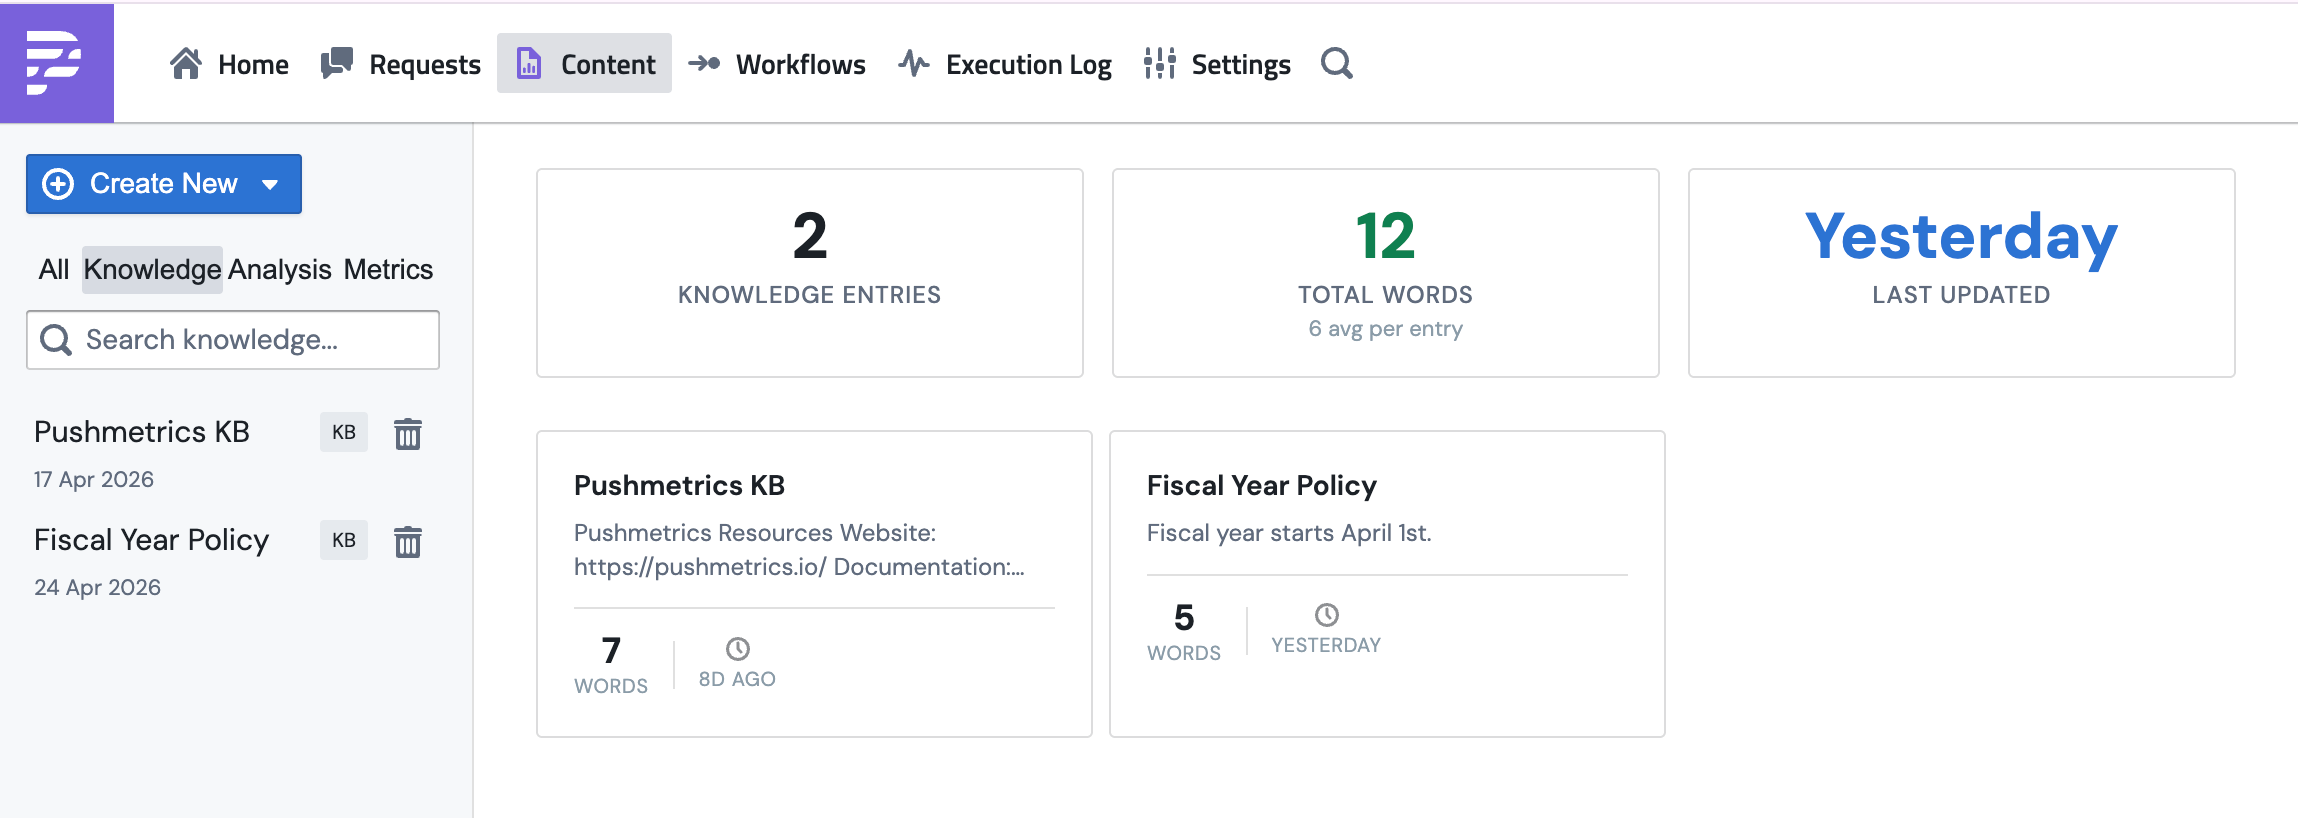Image resolution: width=2298 pixels, height=818 pixels.
Task: Open the Fiscal Year Policy card title
Action: click(1262, 486)
